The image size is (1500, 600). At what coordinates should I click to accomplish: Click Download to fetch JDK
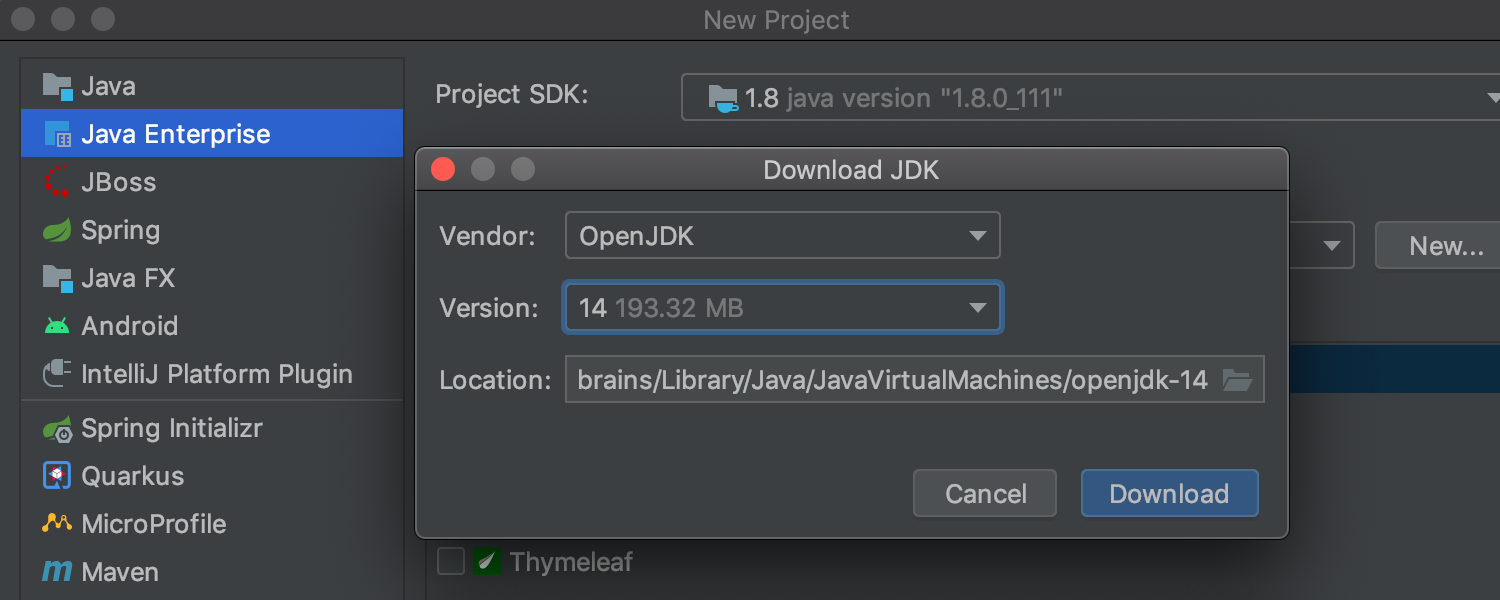click(x=1169, y=494)
